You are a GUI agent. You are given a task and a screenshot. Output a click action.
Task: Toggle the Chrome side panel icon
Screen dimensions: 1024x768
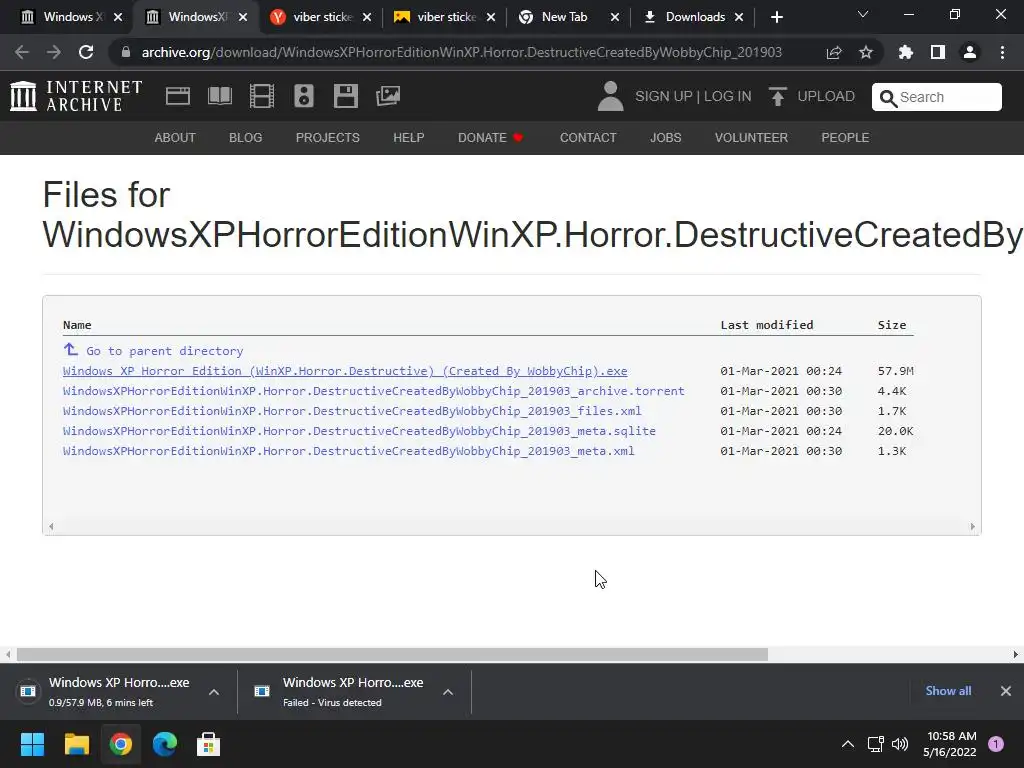938,52
